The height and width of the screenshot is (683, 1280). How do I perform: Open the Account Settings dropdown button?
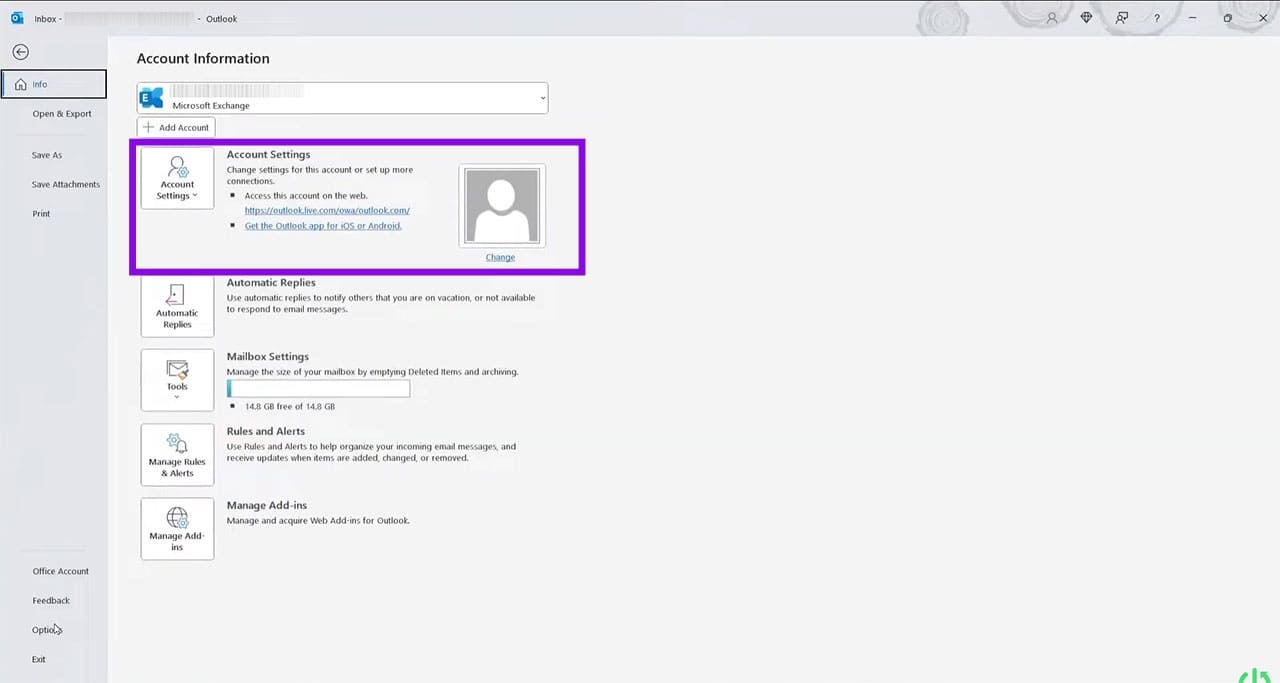click(177, 178)
